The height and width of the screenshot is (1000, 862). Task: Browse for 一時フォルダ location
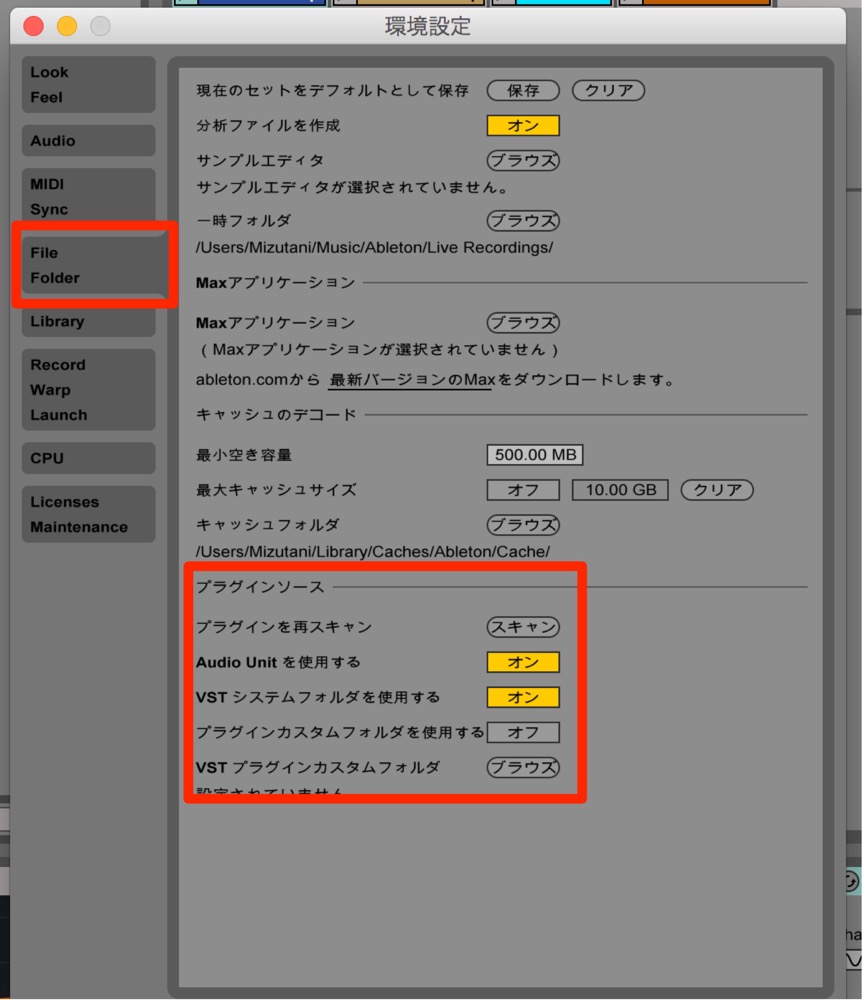523,221
